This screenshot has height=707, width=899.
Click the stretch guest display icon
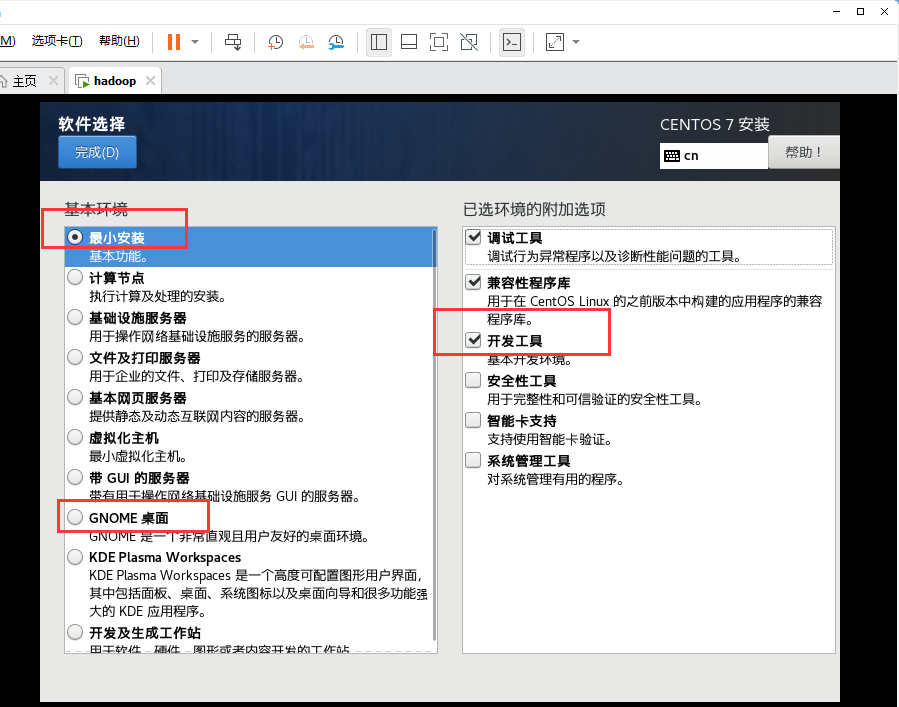pyautogui.click(x=555, y=42)
